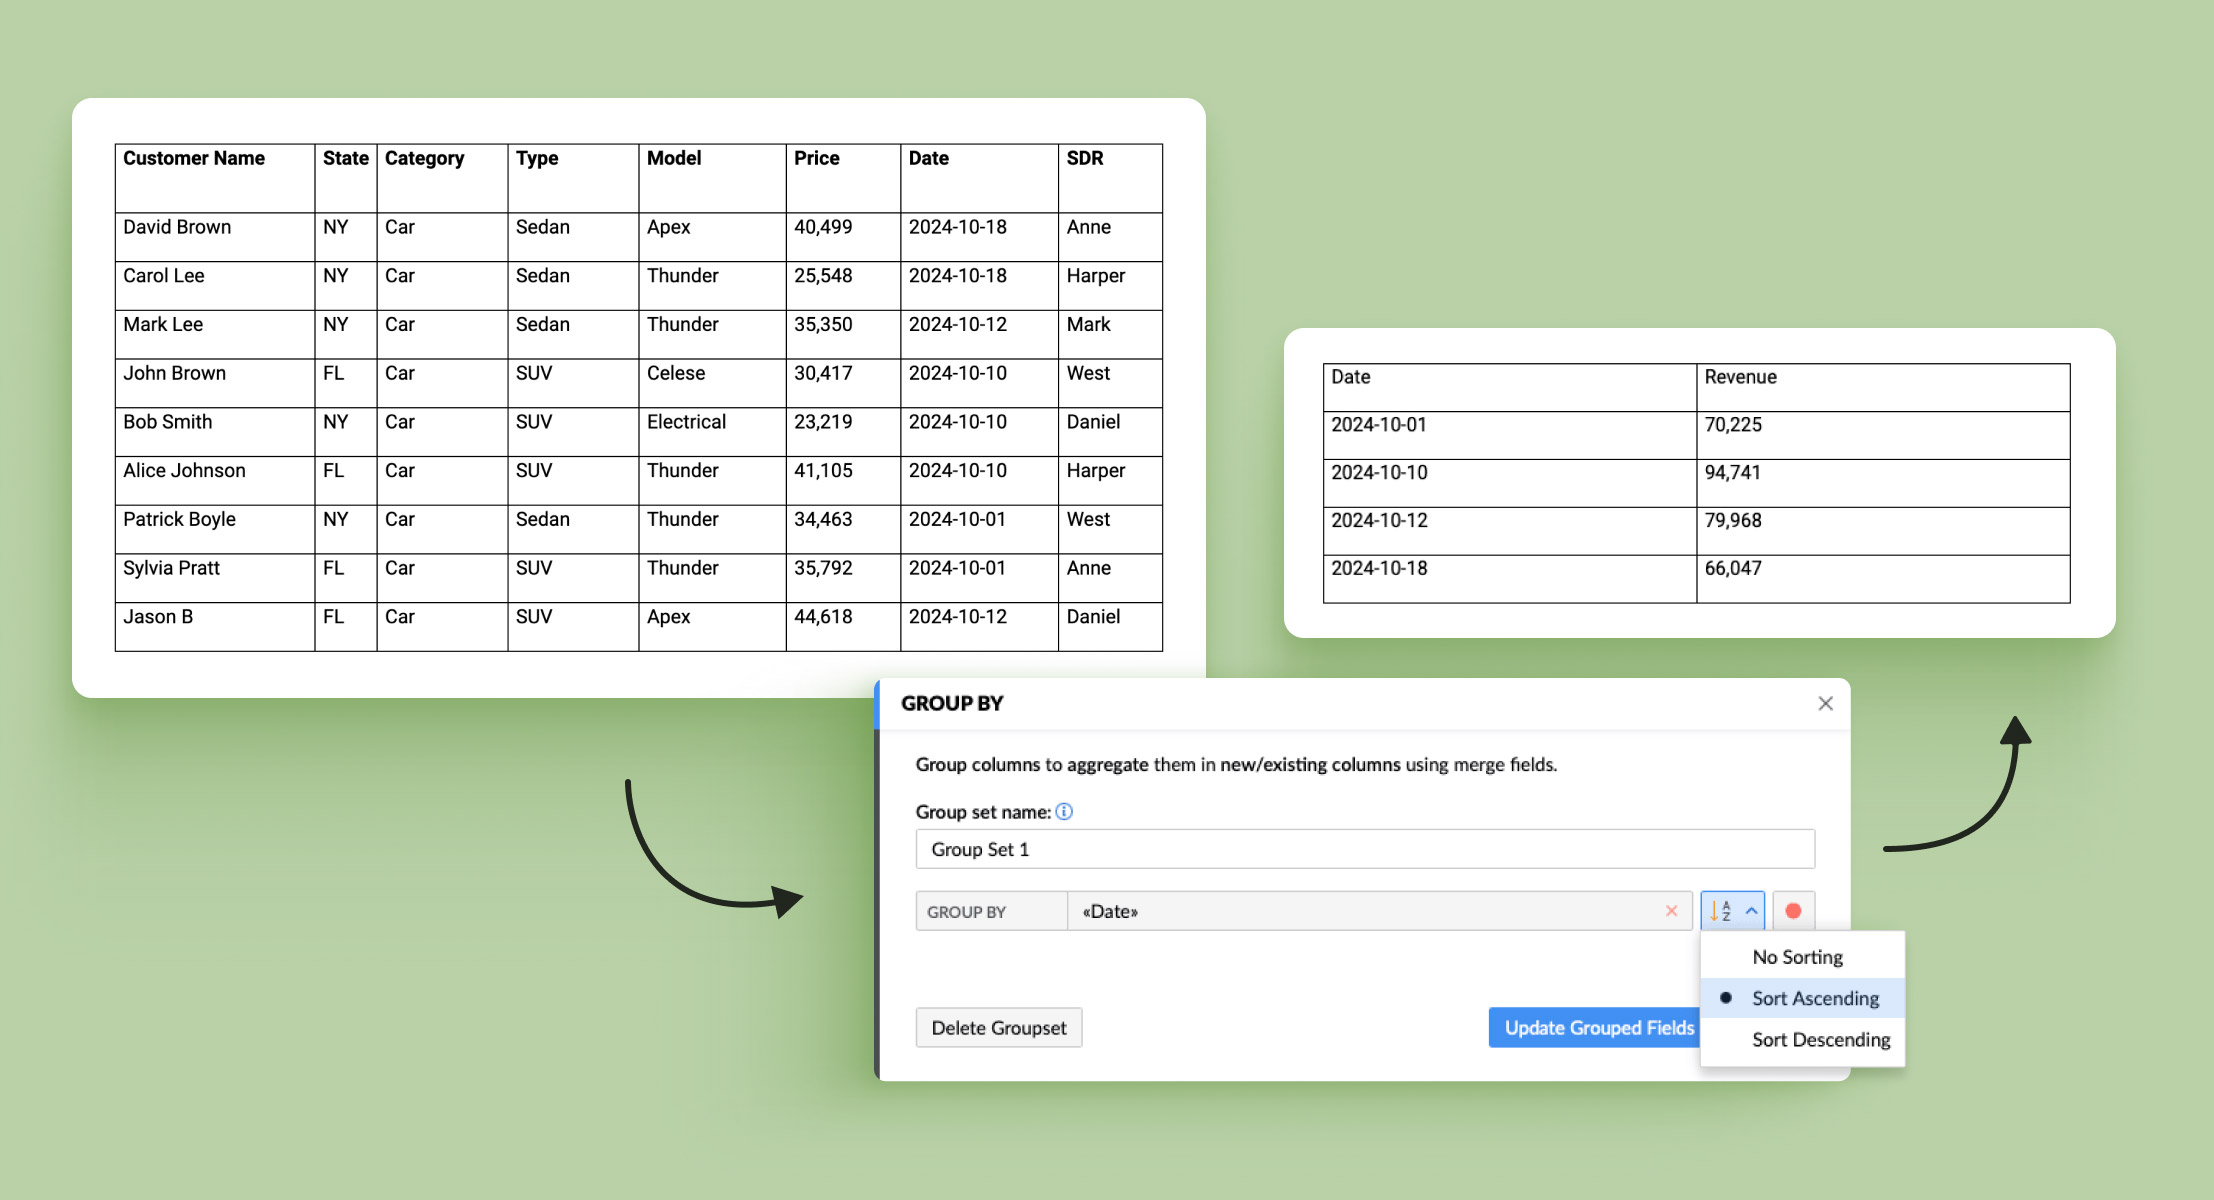Open the sort order A-Z dropdown

(x=1732, y=911)
